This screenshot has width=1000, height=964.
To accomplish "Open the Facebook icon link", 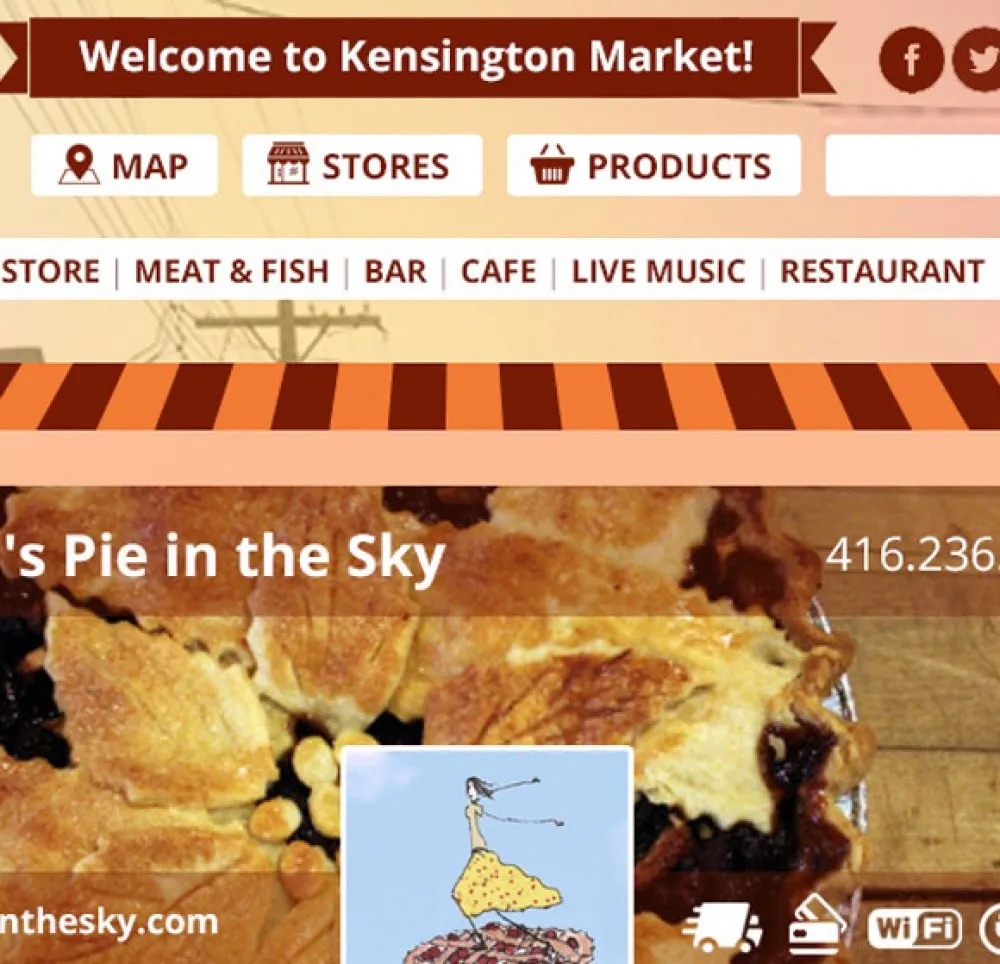I will 911,60.
